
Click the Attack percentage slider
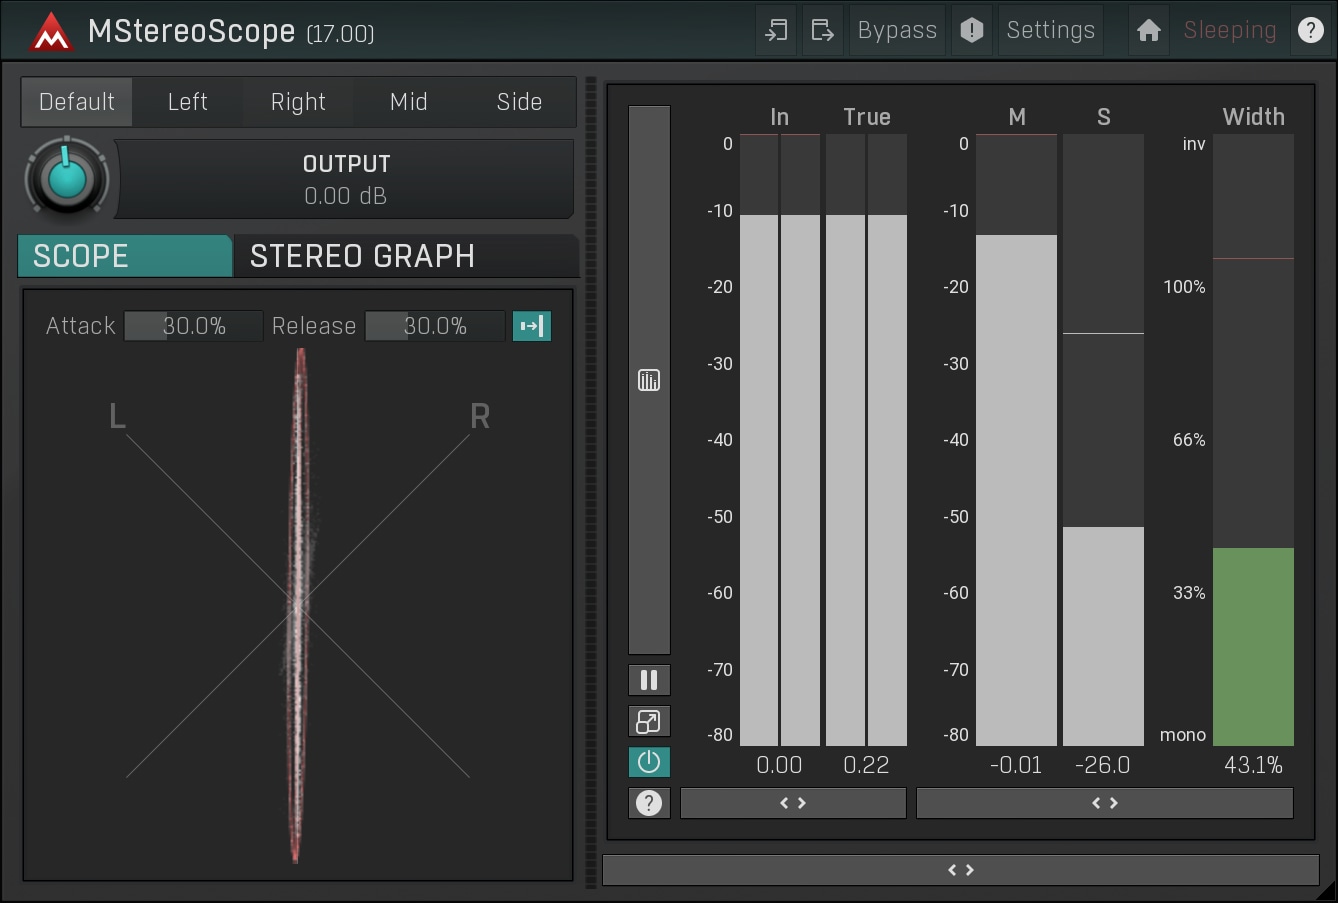tap(193, 326)
